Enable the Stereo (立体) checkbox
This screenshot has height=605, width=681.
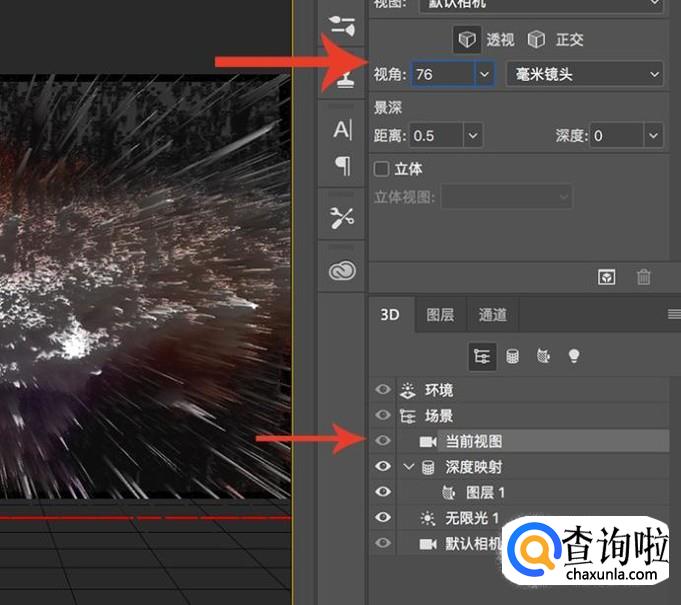point(381,169)
